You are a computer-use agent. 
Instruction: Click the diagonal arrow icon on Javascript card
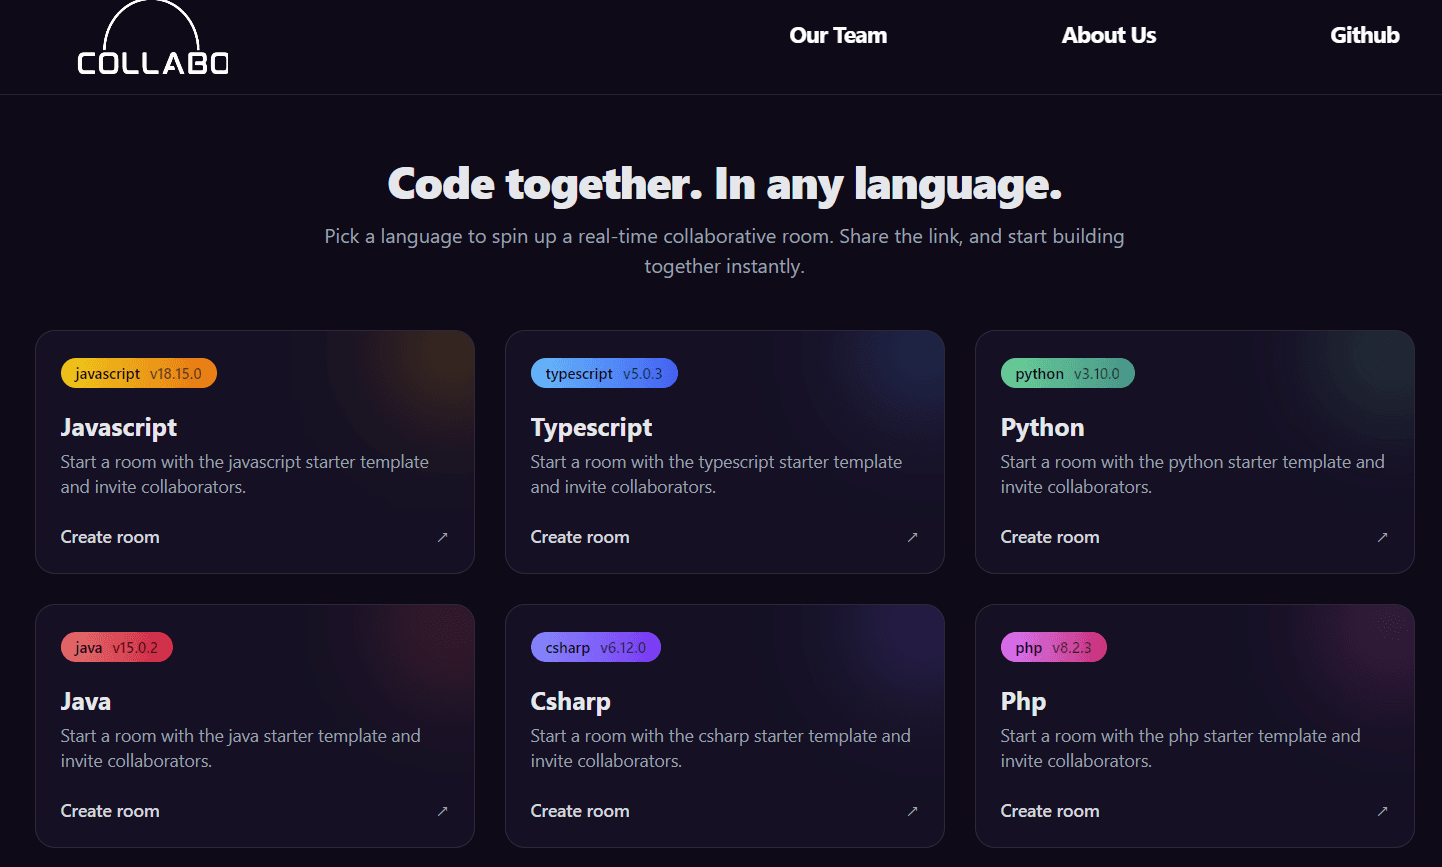tap(443, 537)
